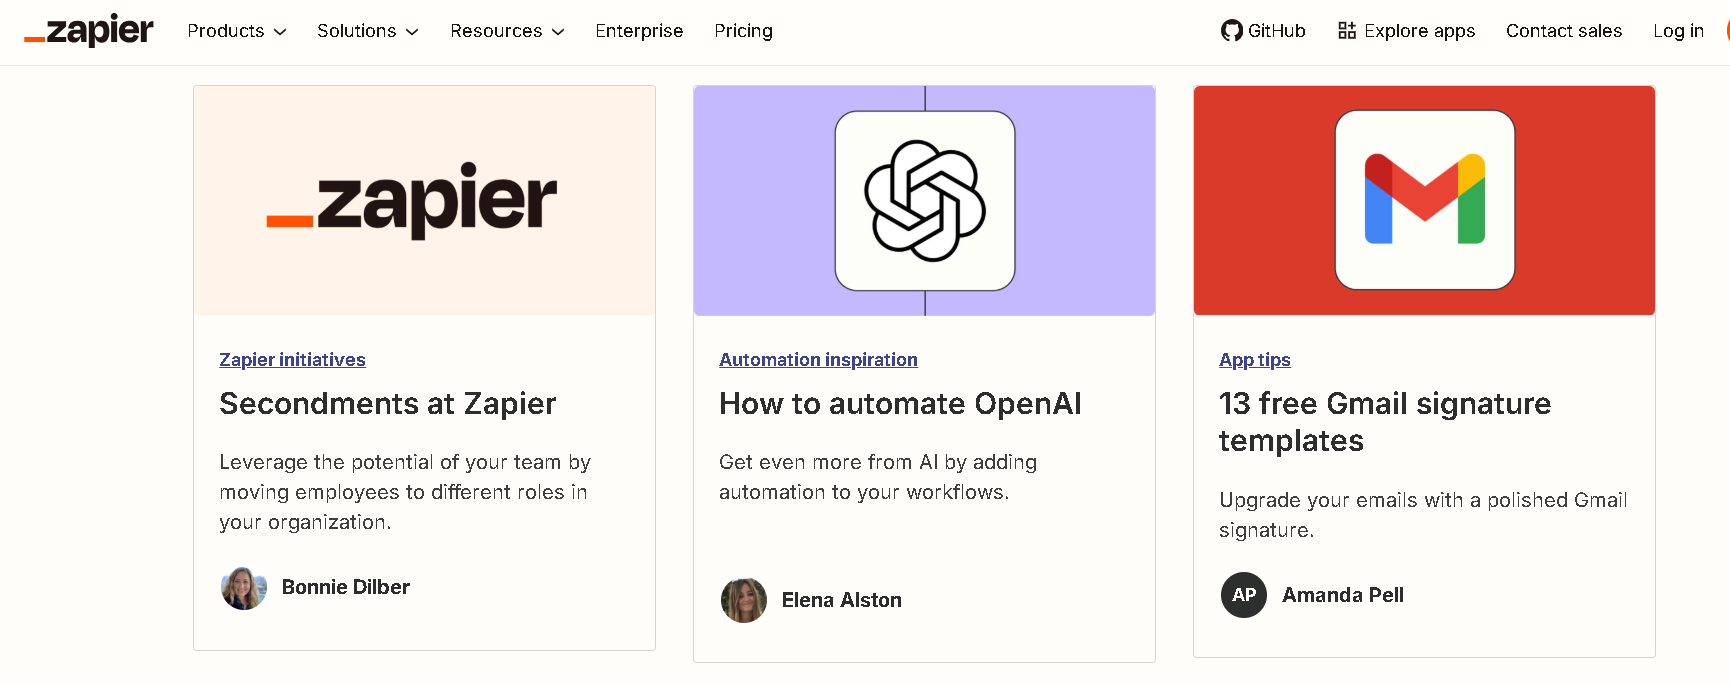The width and height of the screenshot is (1730, 685).
Task: Click the OpenAI article description text
Action: [x=878, y=477]
